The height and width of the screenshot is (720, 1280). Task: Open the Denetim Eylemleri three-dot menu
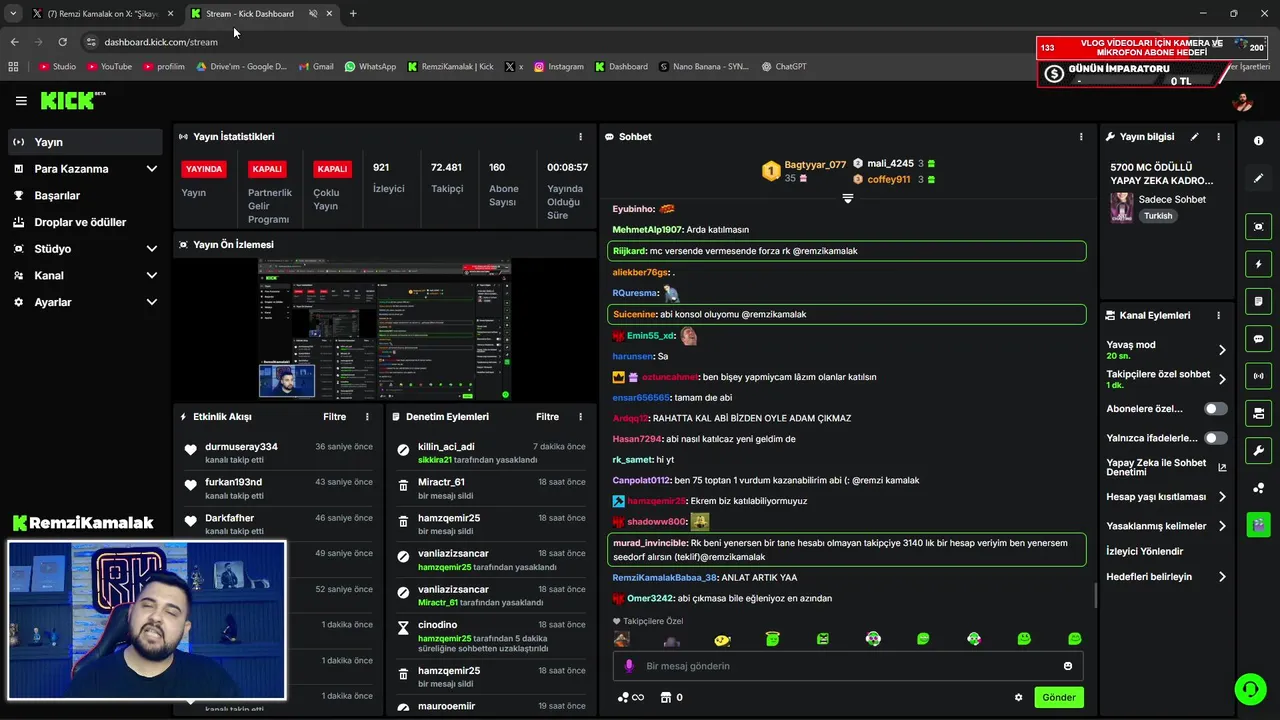point(580,417)
